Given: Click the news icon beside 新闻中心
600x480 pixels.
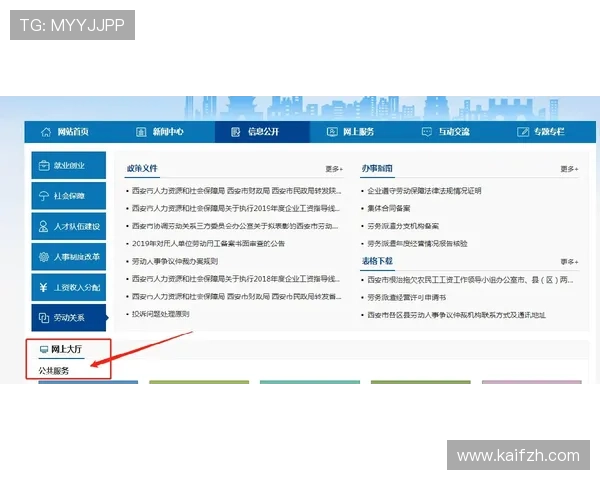Looking at the screenshot, I should [141, 132].
